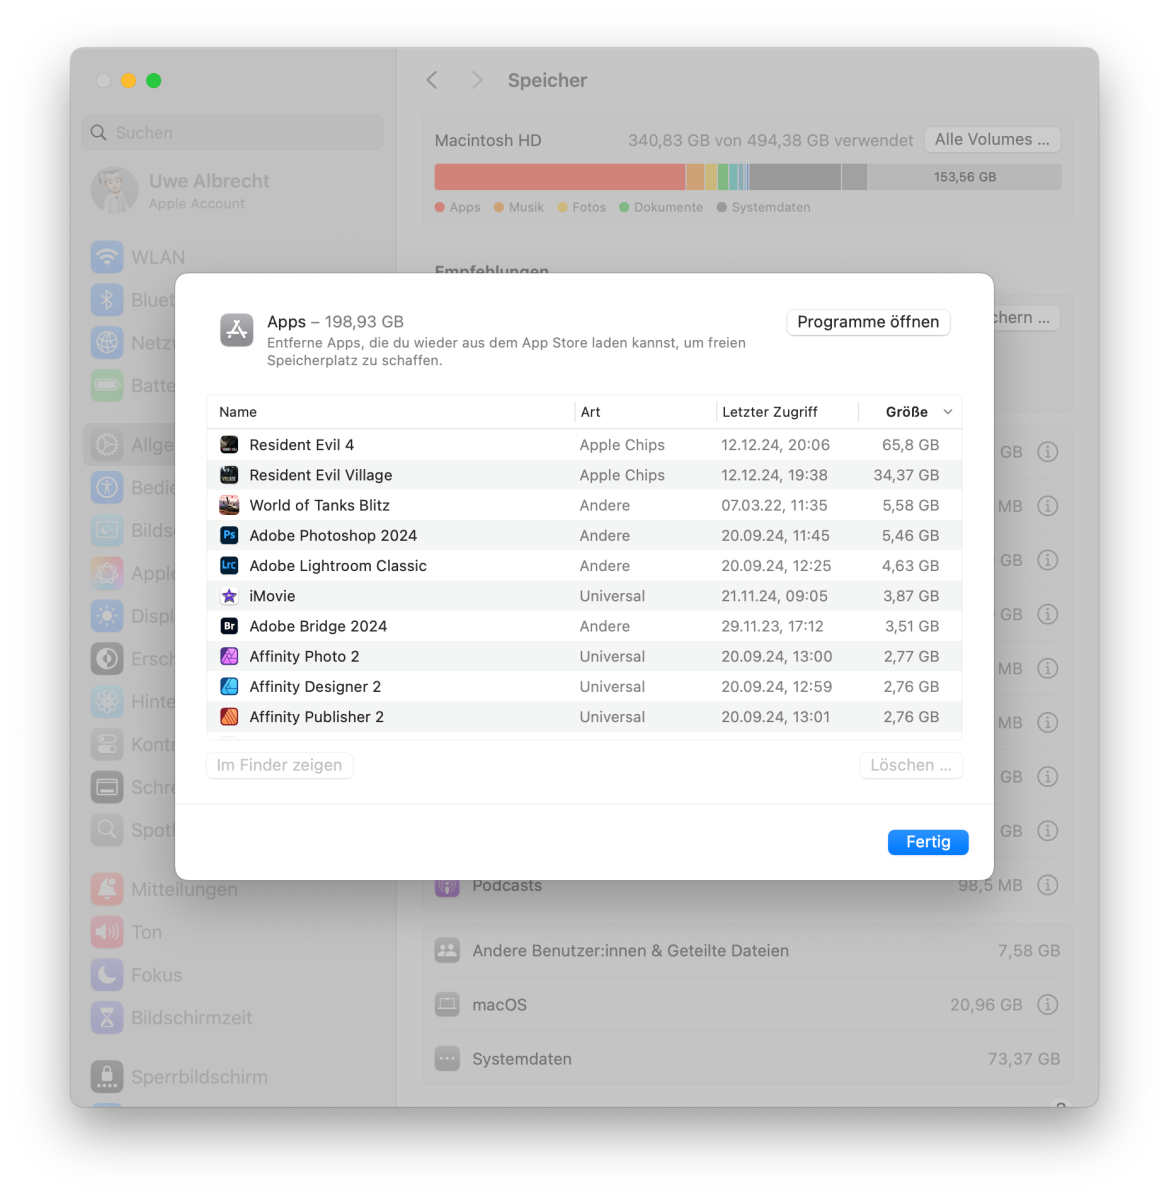The image size is (1169, 1200).
Task: Click the free space 153,56 GB segment
Action: coord(965,177)
